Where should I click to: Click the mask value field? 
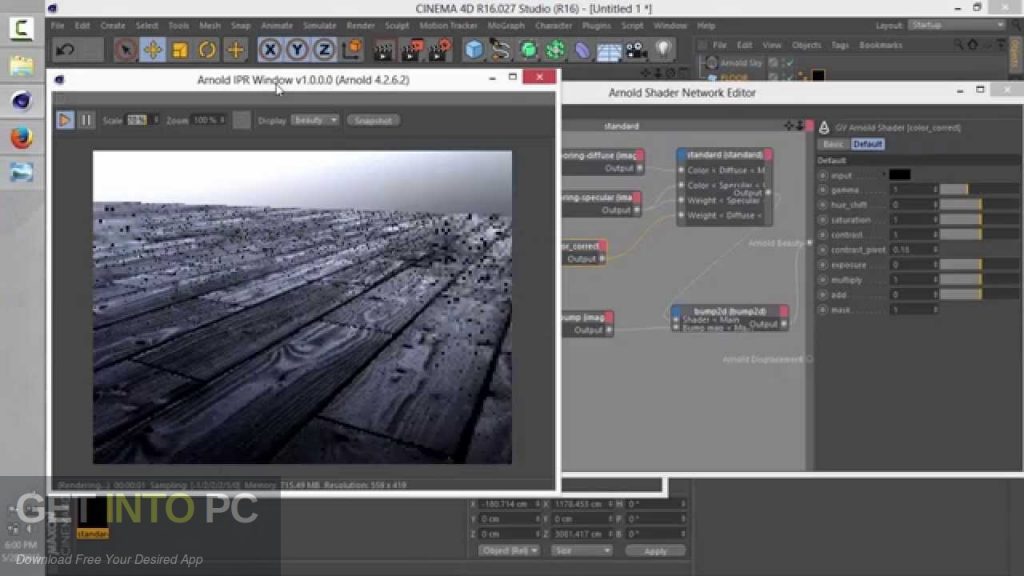(x=914, y=310)
